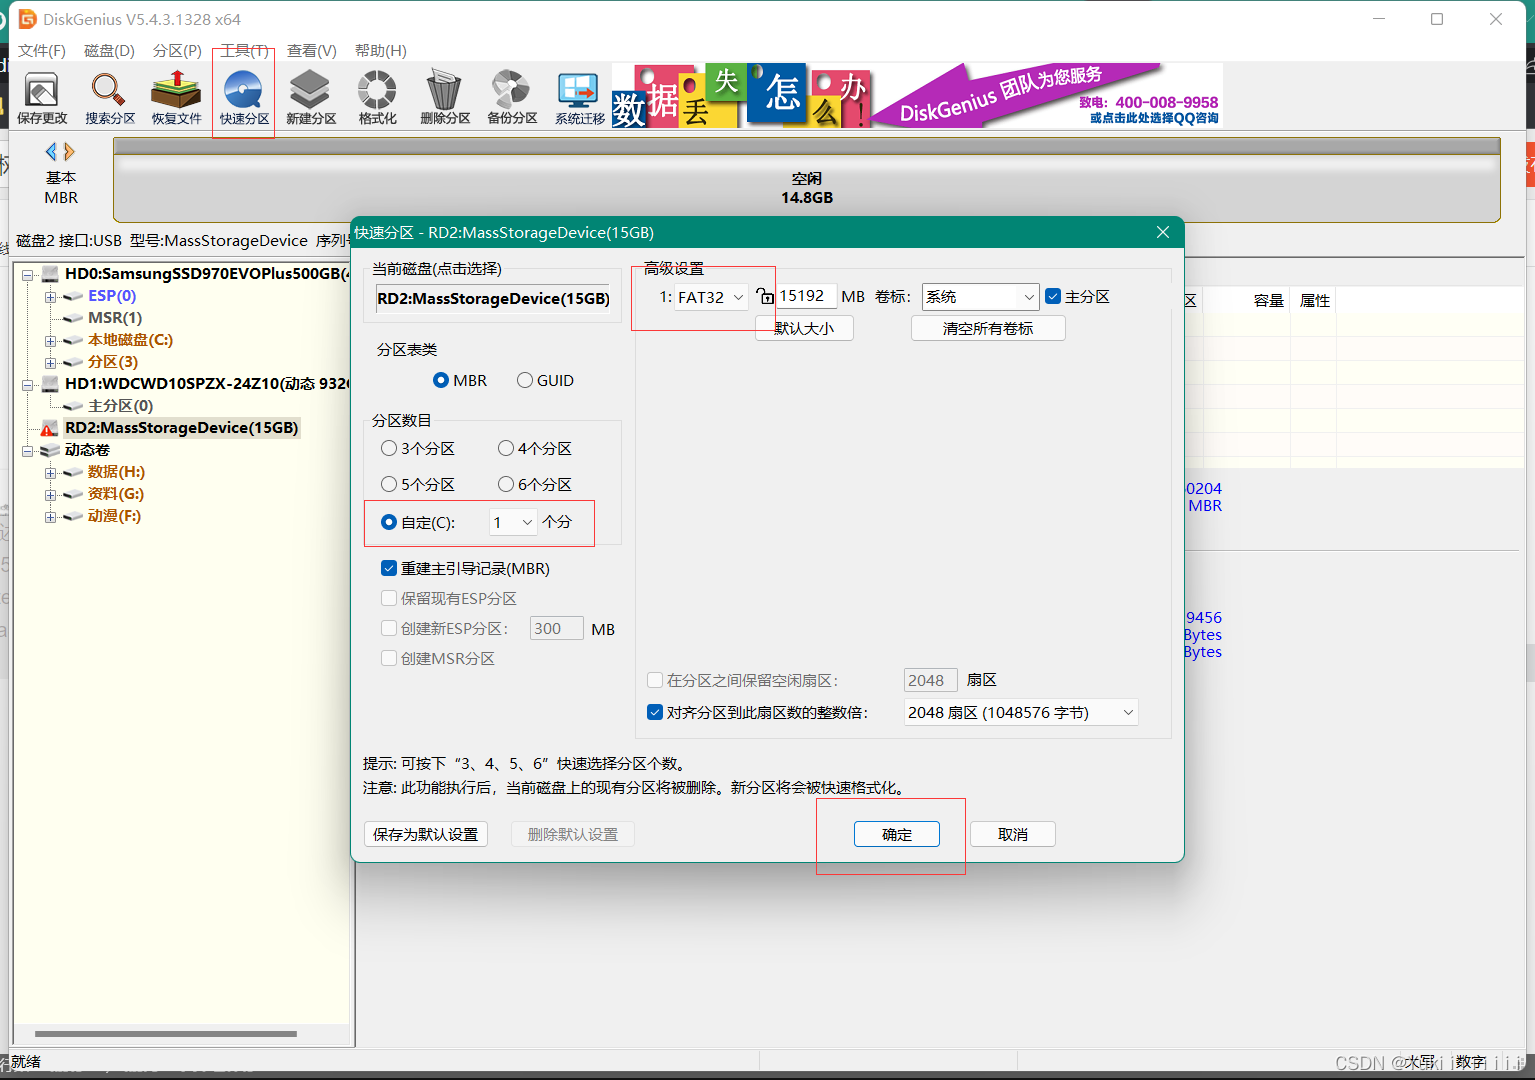Open the 搜索分区 search partition tool

[x=109, y=98]
